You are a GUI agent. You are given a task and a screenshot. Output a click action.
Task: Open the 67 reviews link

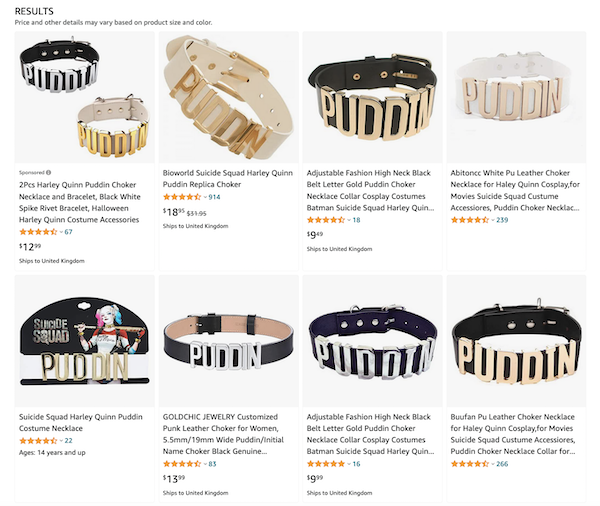(68, 232)
